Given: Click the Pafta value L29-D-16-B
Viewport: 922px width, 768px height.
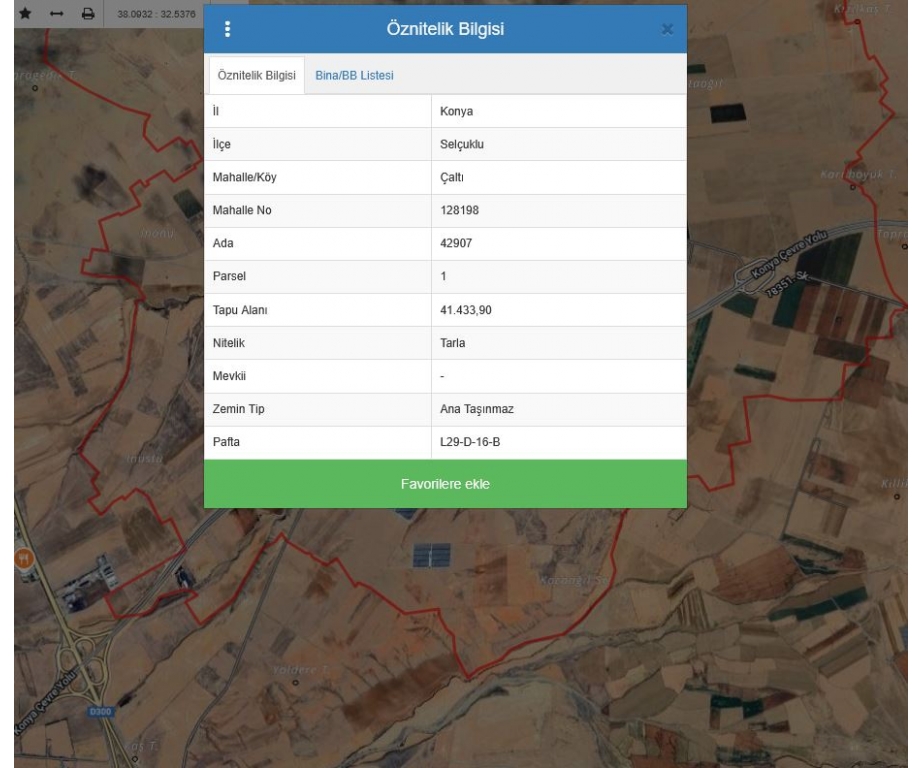Looking at the screenshot, I should 470,442.
